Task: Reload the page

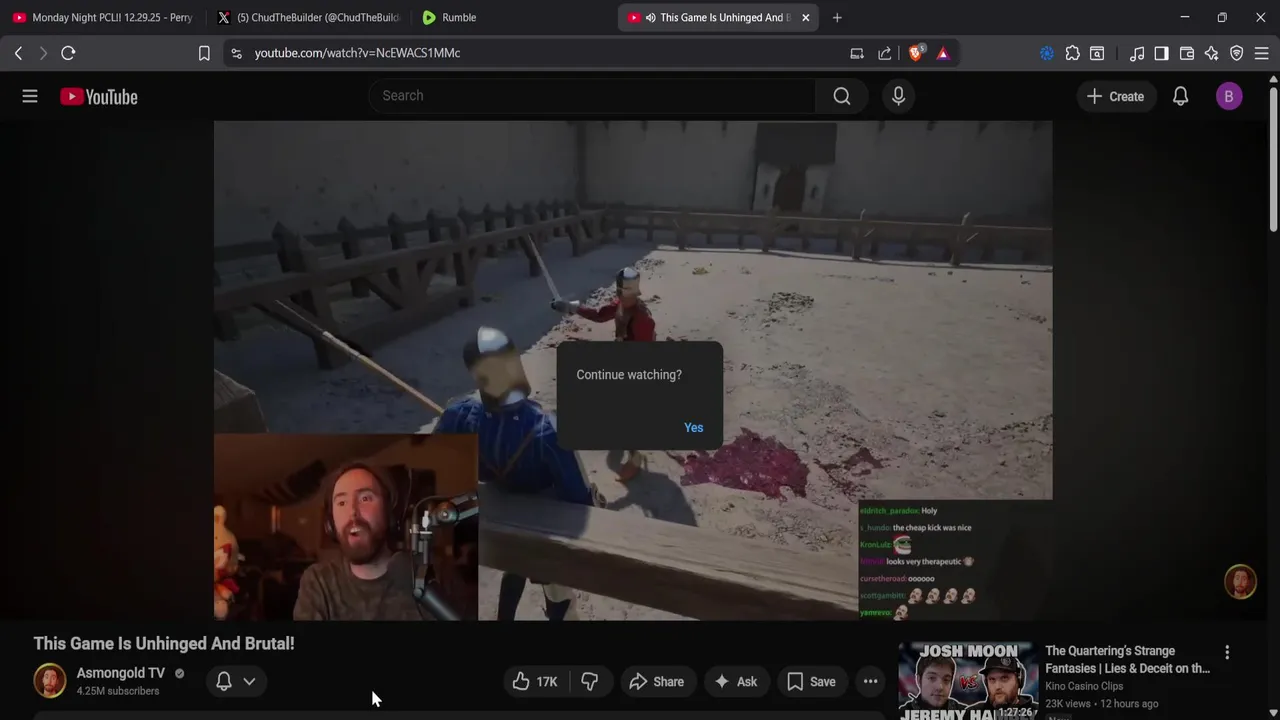Action: click(x=68, y=53)
